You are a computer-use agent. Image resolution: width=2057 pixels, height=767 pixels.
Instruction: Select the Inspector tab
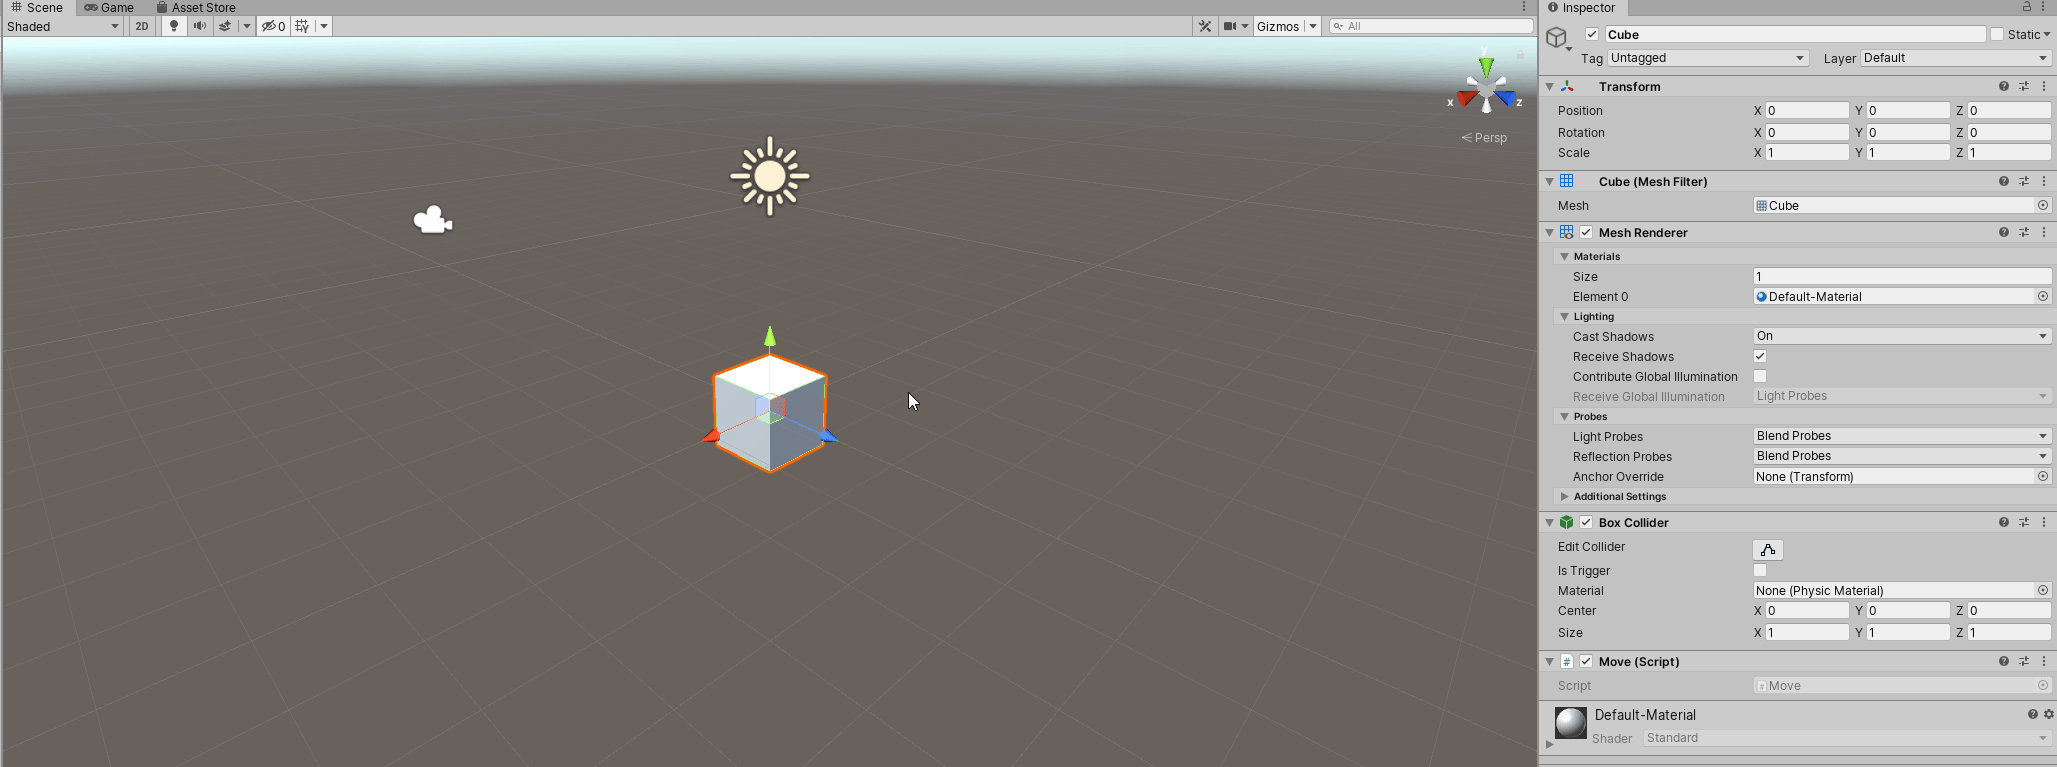point(1581,7)
